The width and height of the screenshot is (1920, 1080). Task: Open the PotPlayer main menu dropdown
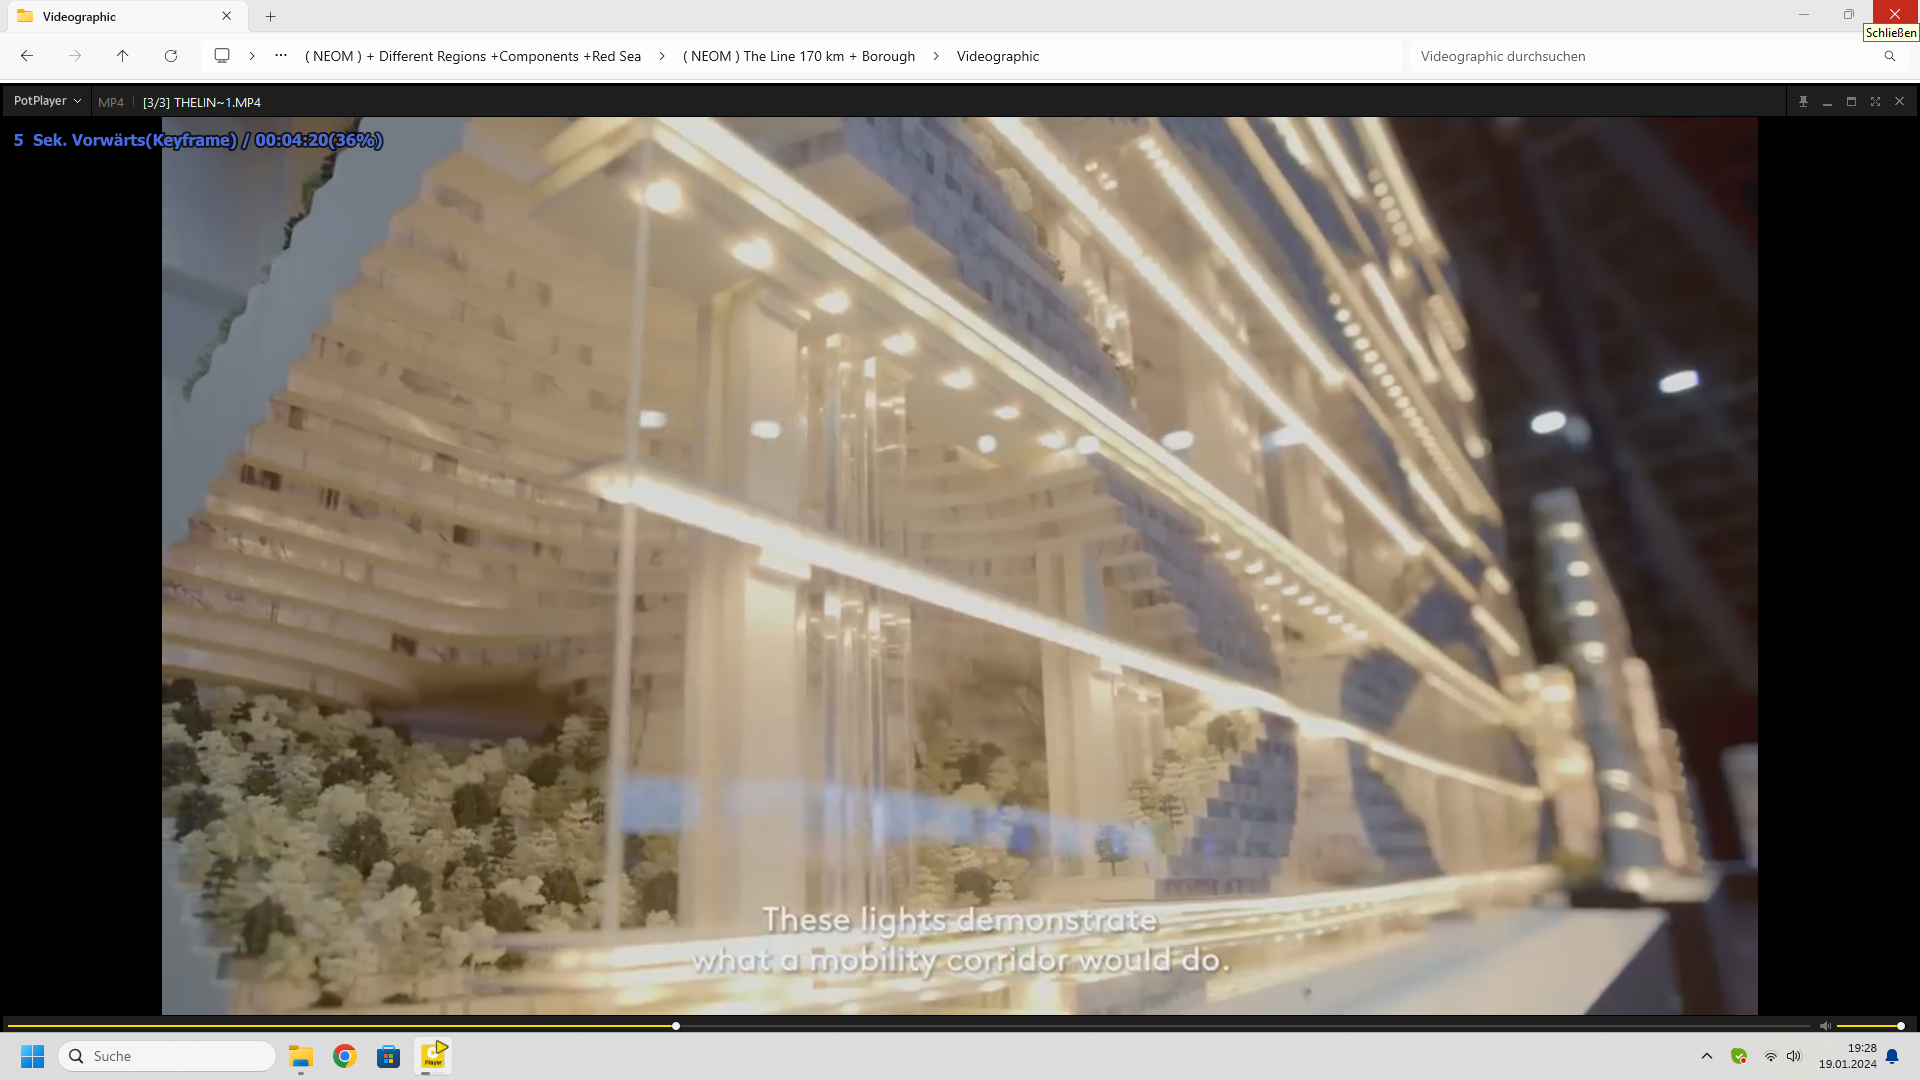click(x=47, y=101)
